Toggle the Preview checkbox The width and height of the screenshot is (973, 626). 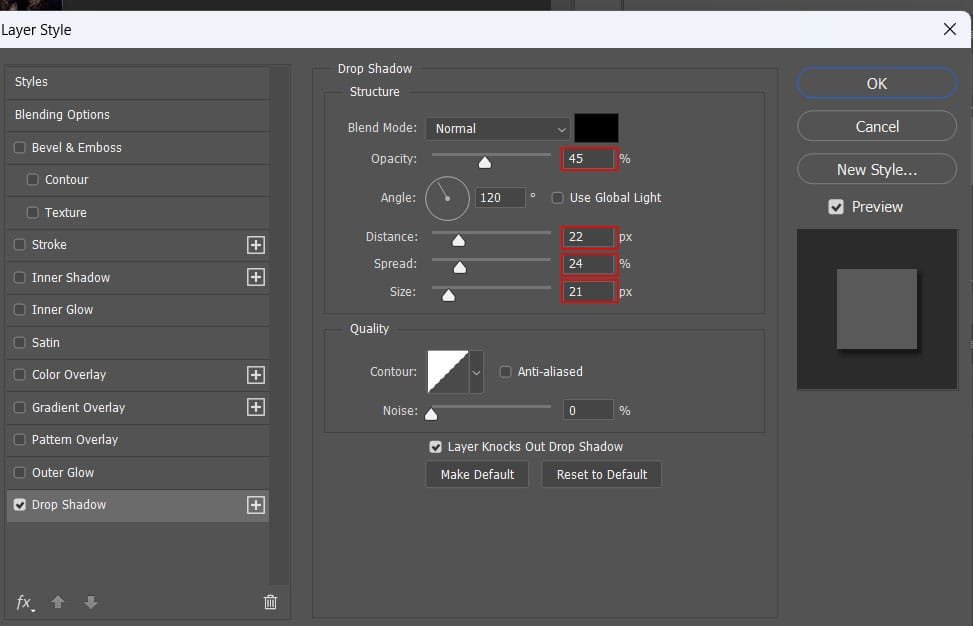click(x=836, y=207)
